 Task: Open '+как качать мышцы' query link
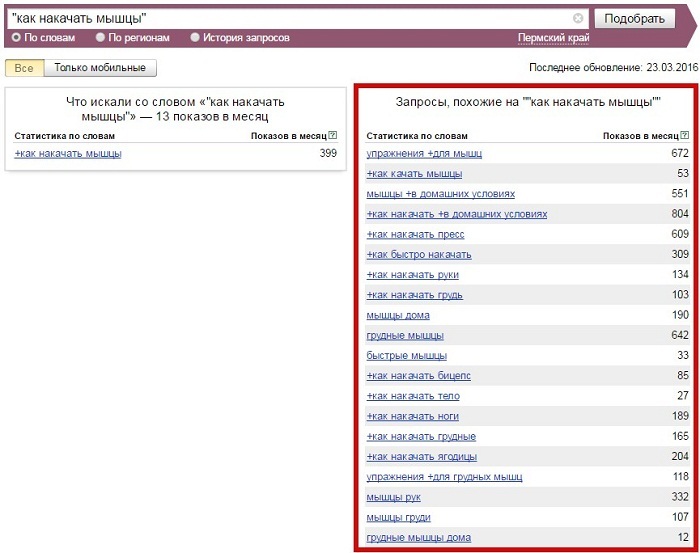414,174
